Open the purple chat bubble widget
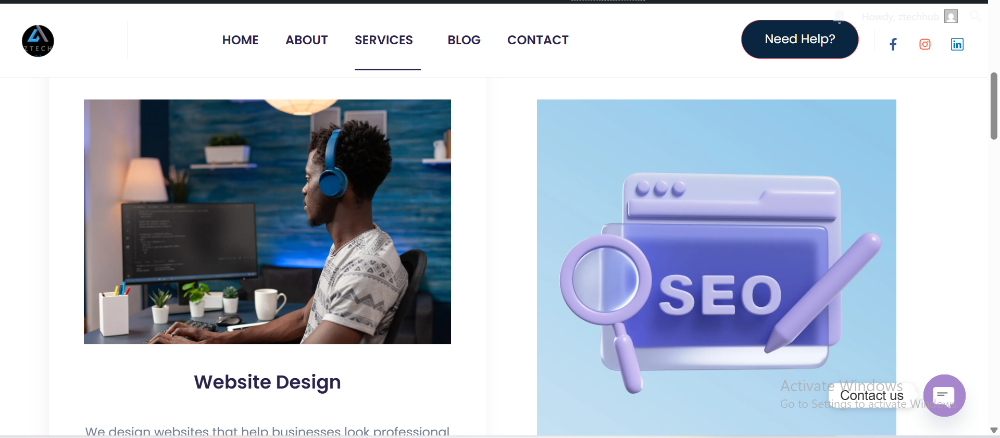Screen dimensions: 1000x438 tap(944, 395)
